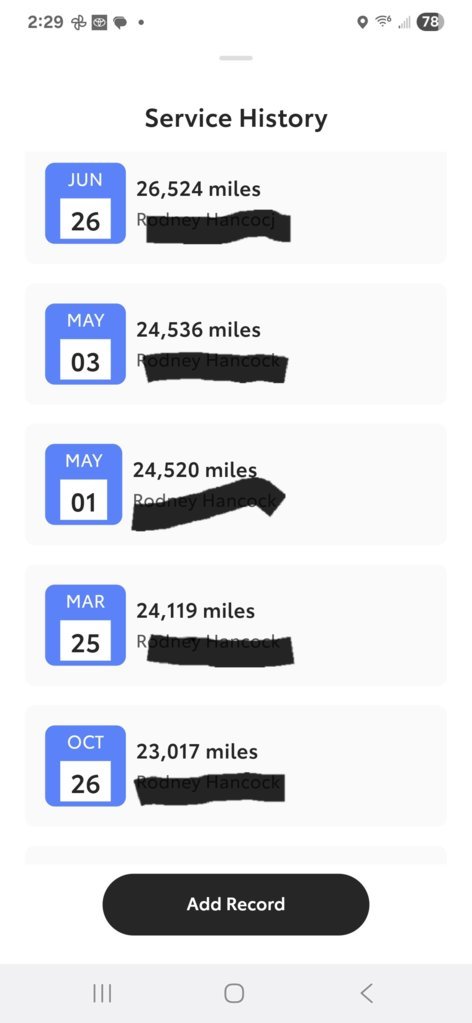The image size is (472, 1023).
Task: Tap the Wi-Fi status icon
Action: pos(383,23)
